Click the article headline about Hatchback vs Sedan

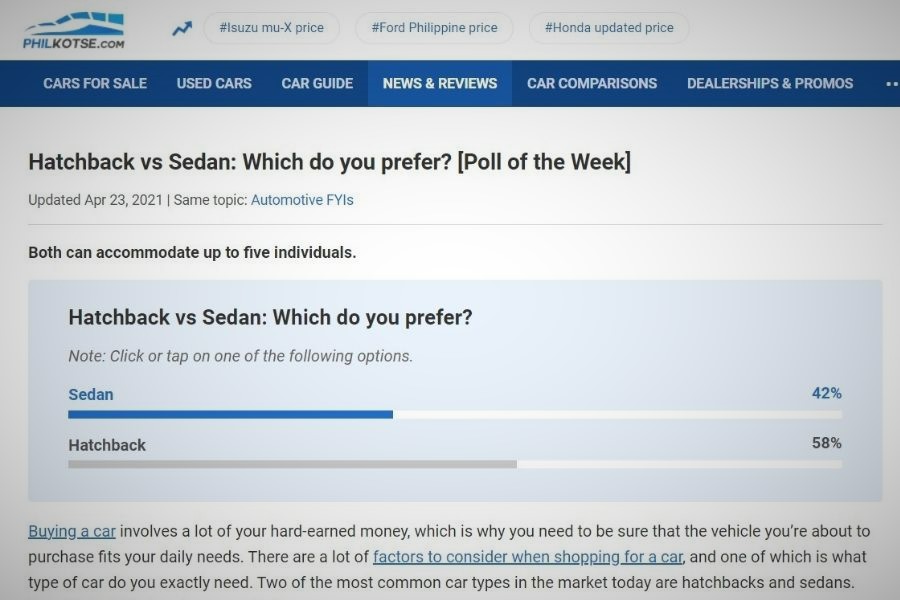329,162
